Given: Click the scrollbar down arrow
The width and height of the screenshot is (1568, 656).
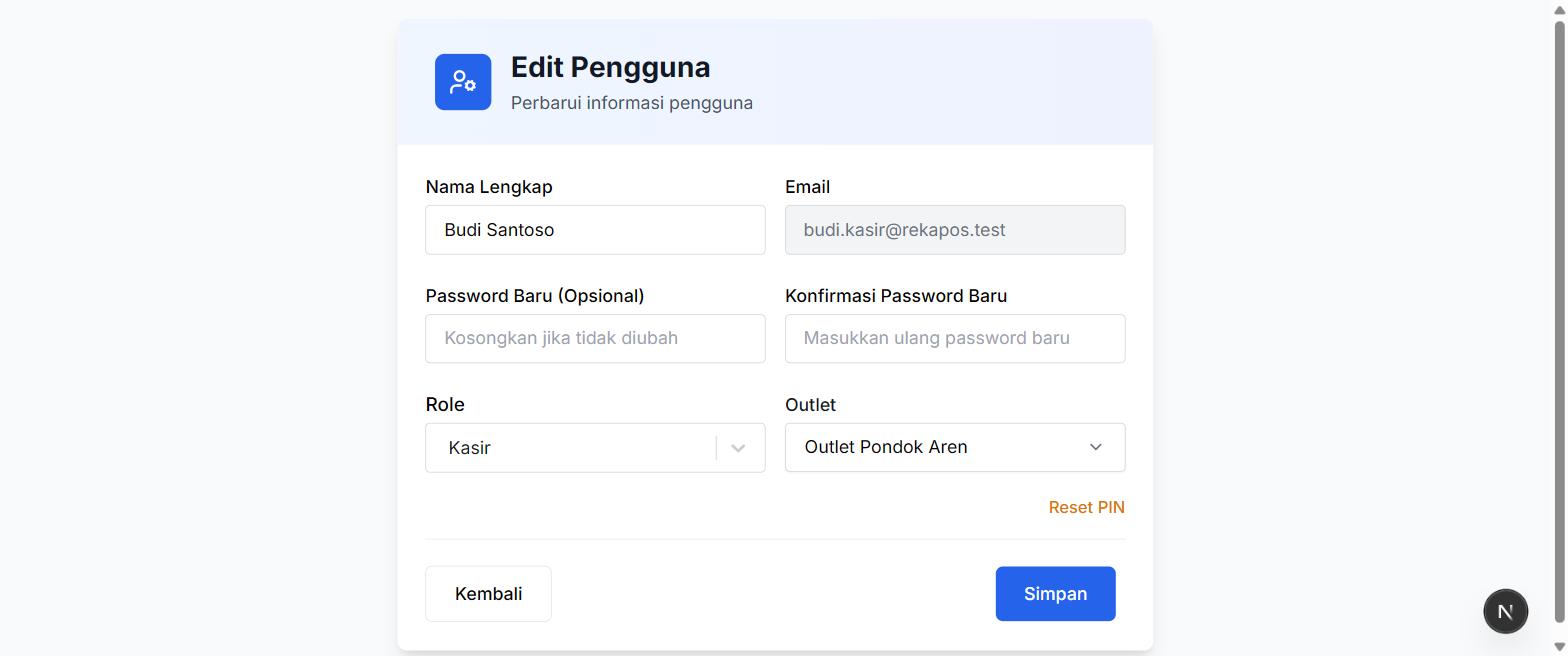Looking at the screenshot, I should (1559, 647).
